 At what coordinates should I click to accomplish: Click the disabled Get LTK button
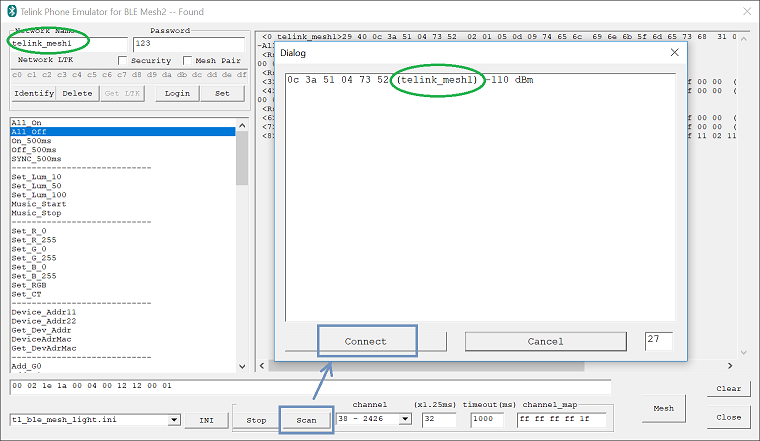[x=122, y=93]
